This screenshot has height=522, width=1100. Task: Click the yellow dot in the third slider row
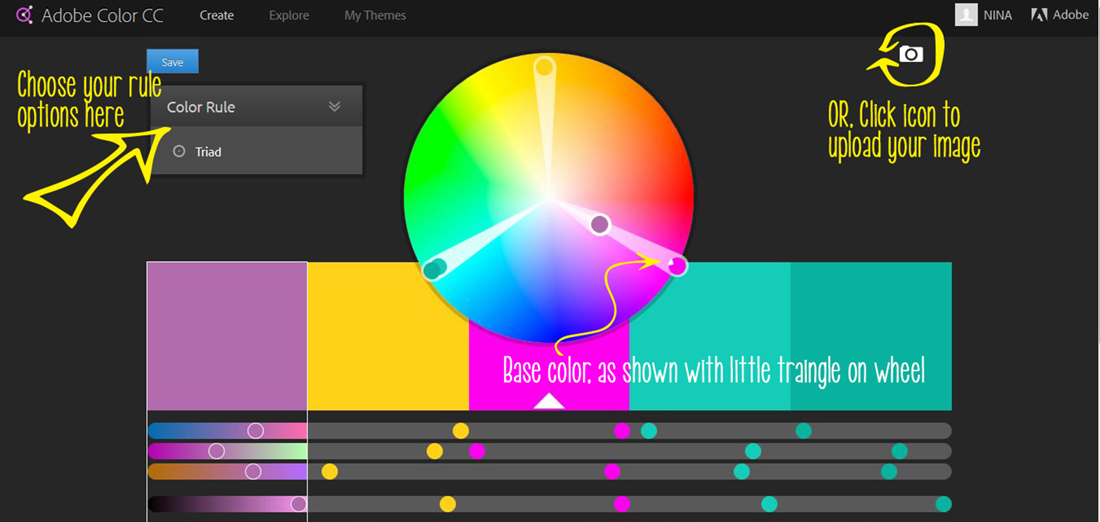pos(330,471)
